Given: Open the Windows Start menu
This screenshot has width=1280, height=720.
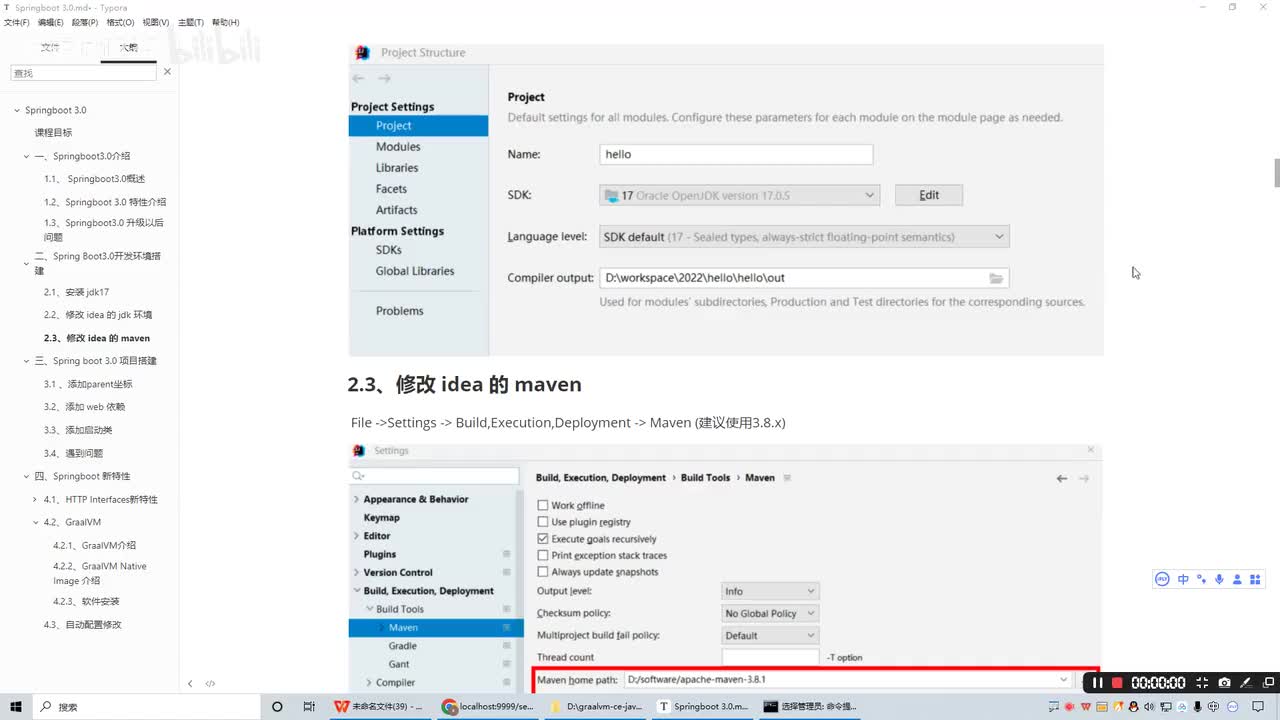Looking at the screenshot, I should tap(17, 707).
